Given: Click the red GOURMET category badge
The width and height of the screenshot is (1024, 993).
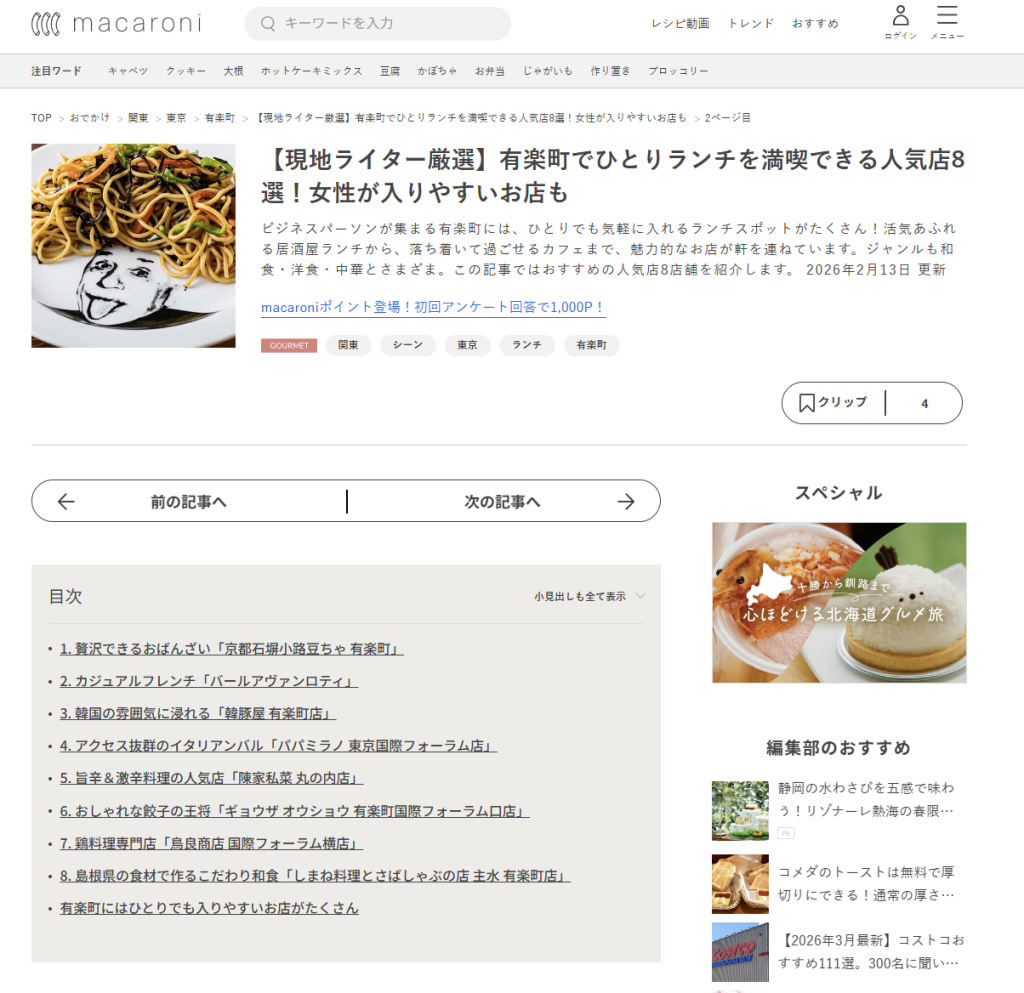Looking at the screenshot, I should [289, 346].
